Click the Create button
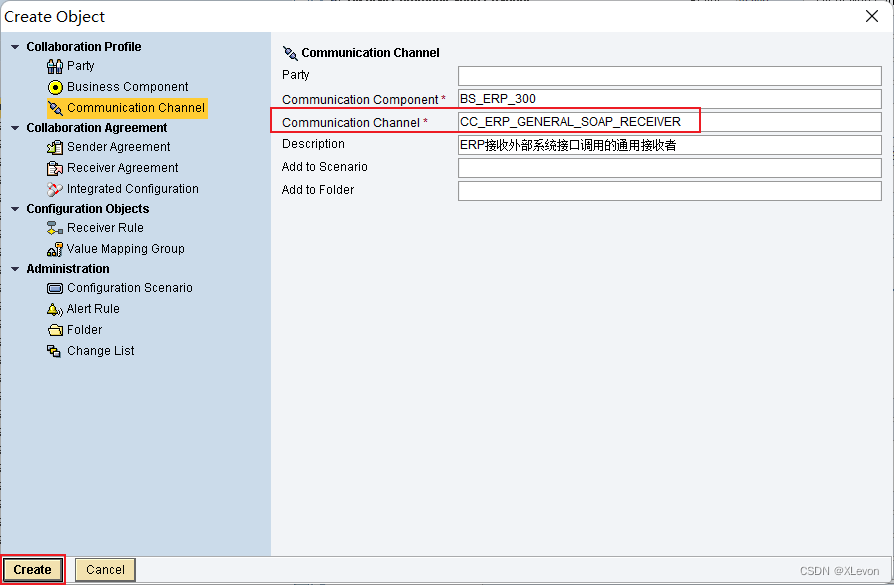The height and width of the screenshot is (585, 894). pyautogui.click(x=32, y=568)
